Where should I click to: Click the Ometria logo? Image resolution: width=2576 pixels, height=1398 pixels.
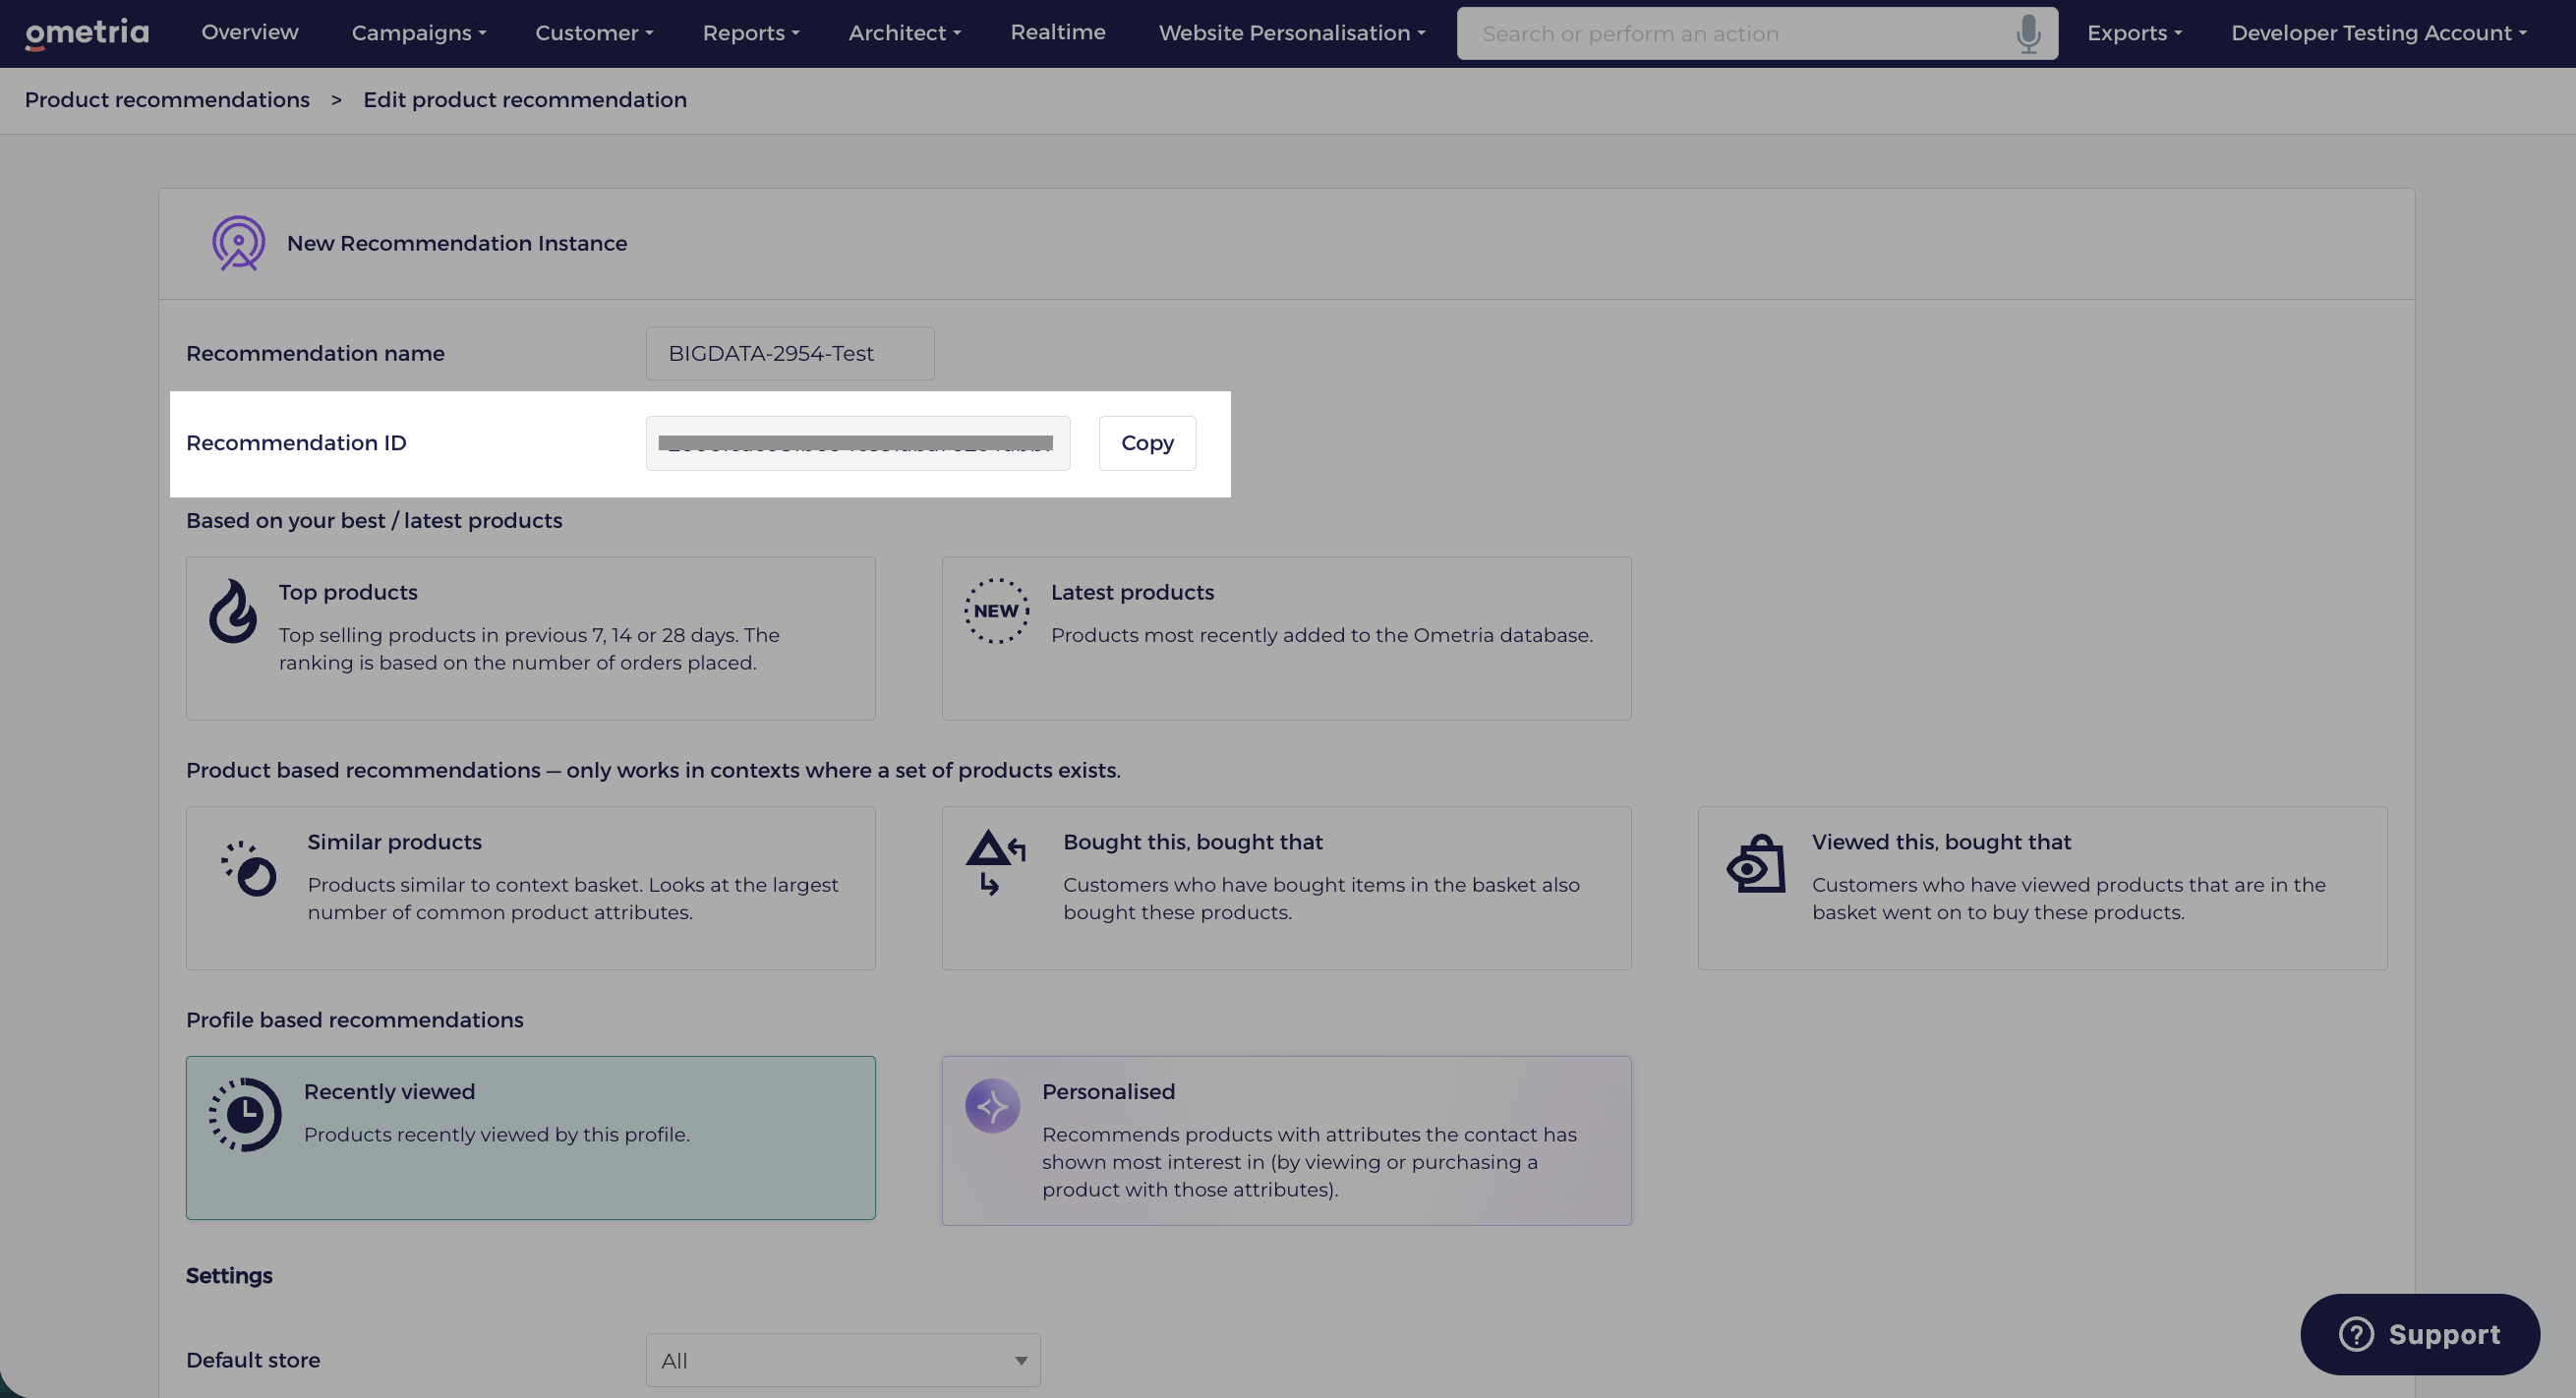[x=87, y=33]
